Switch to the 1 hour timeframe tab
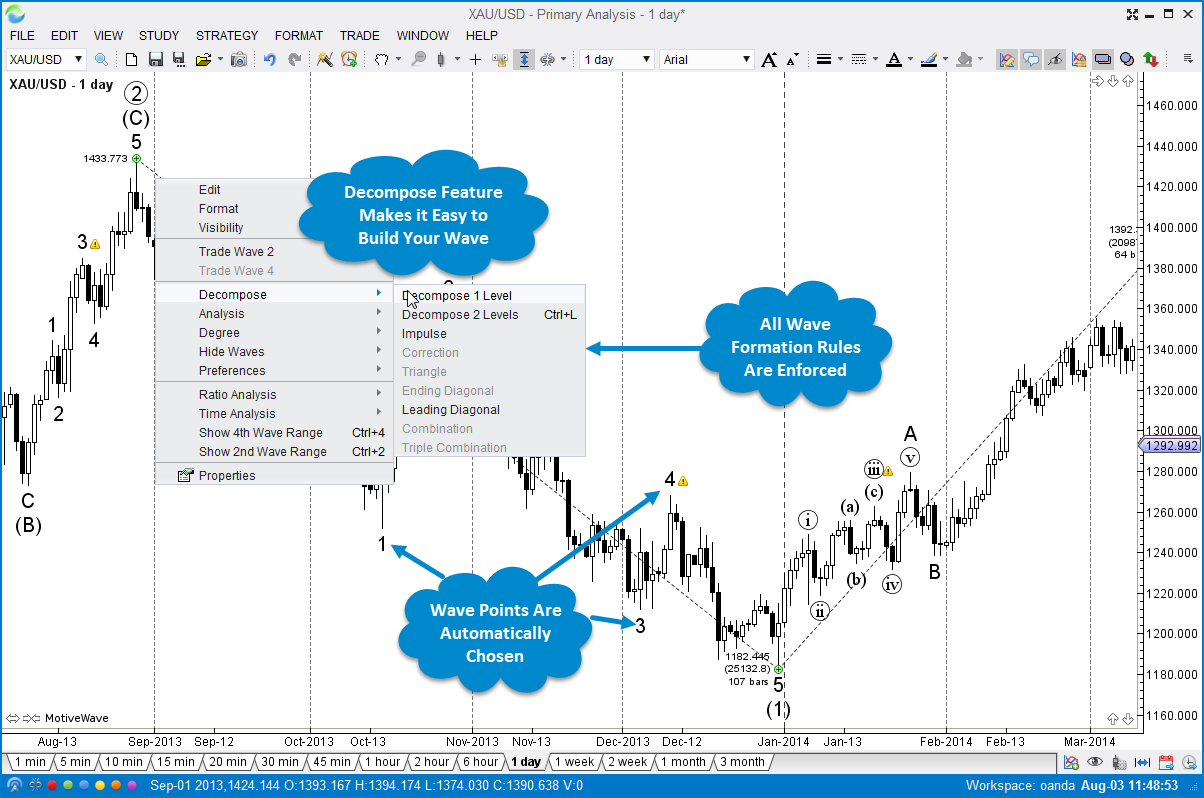The width and height of the screenshot is (1204, 798). pyautogui.click(x=380, y=762)
